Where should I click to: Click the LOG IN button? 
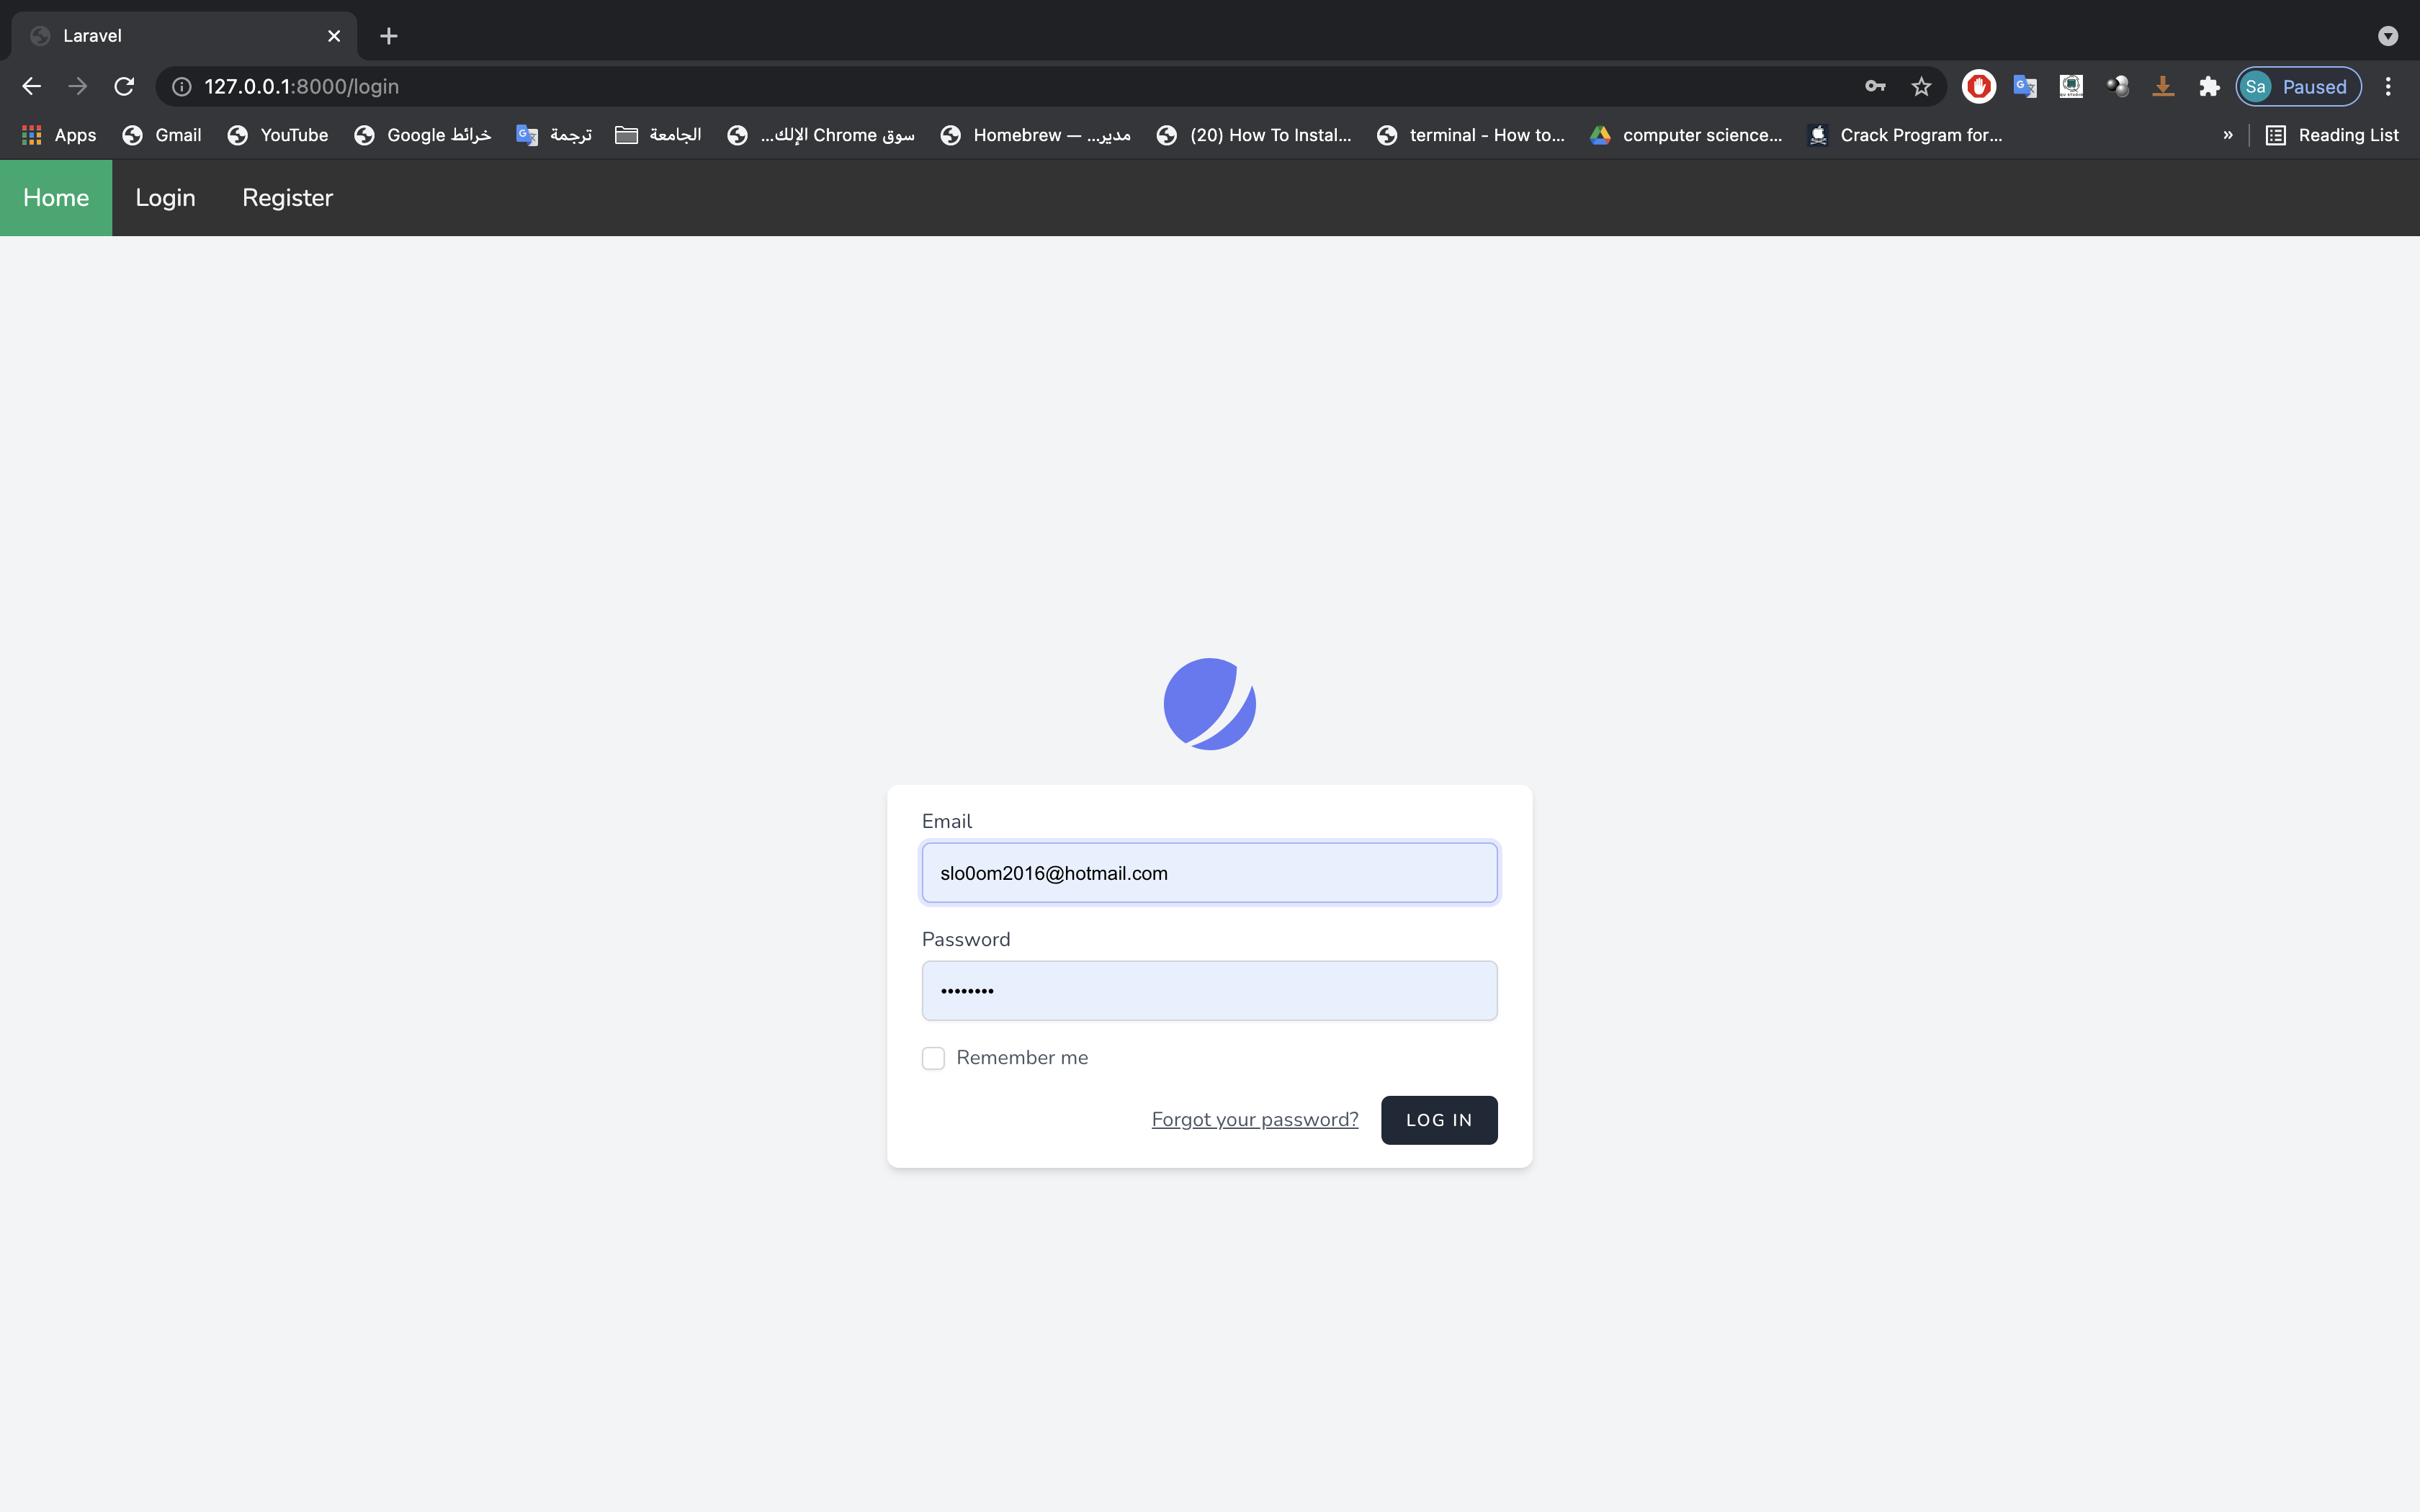[1438, 1120]
